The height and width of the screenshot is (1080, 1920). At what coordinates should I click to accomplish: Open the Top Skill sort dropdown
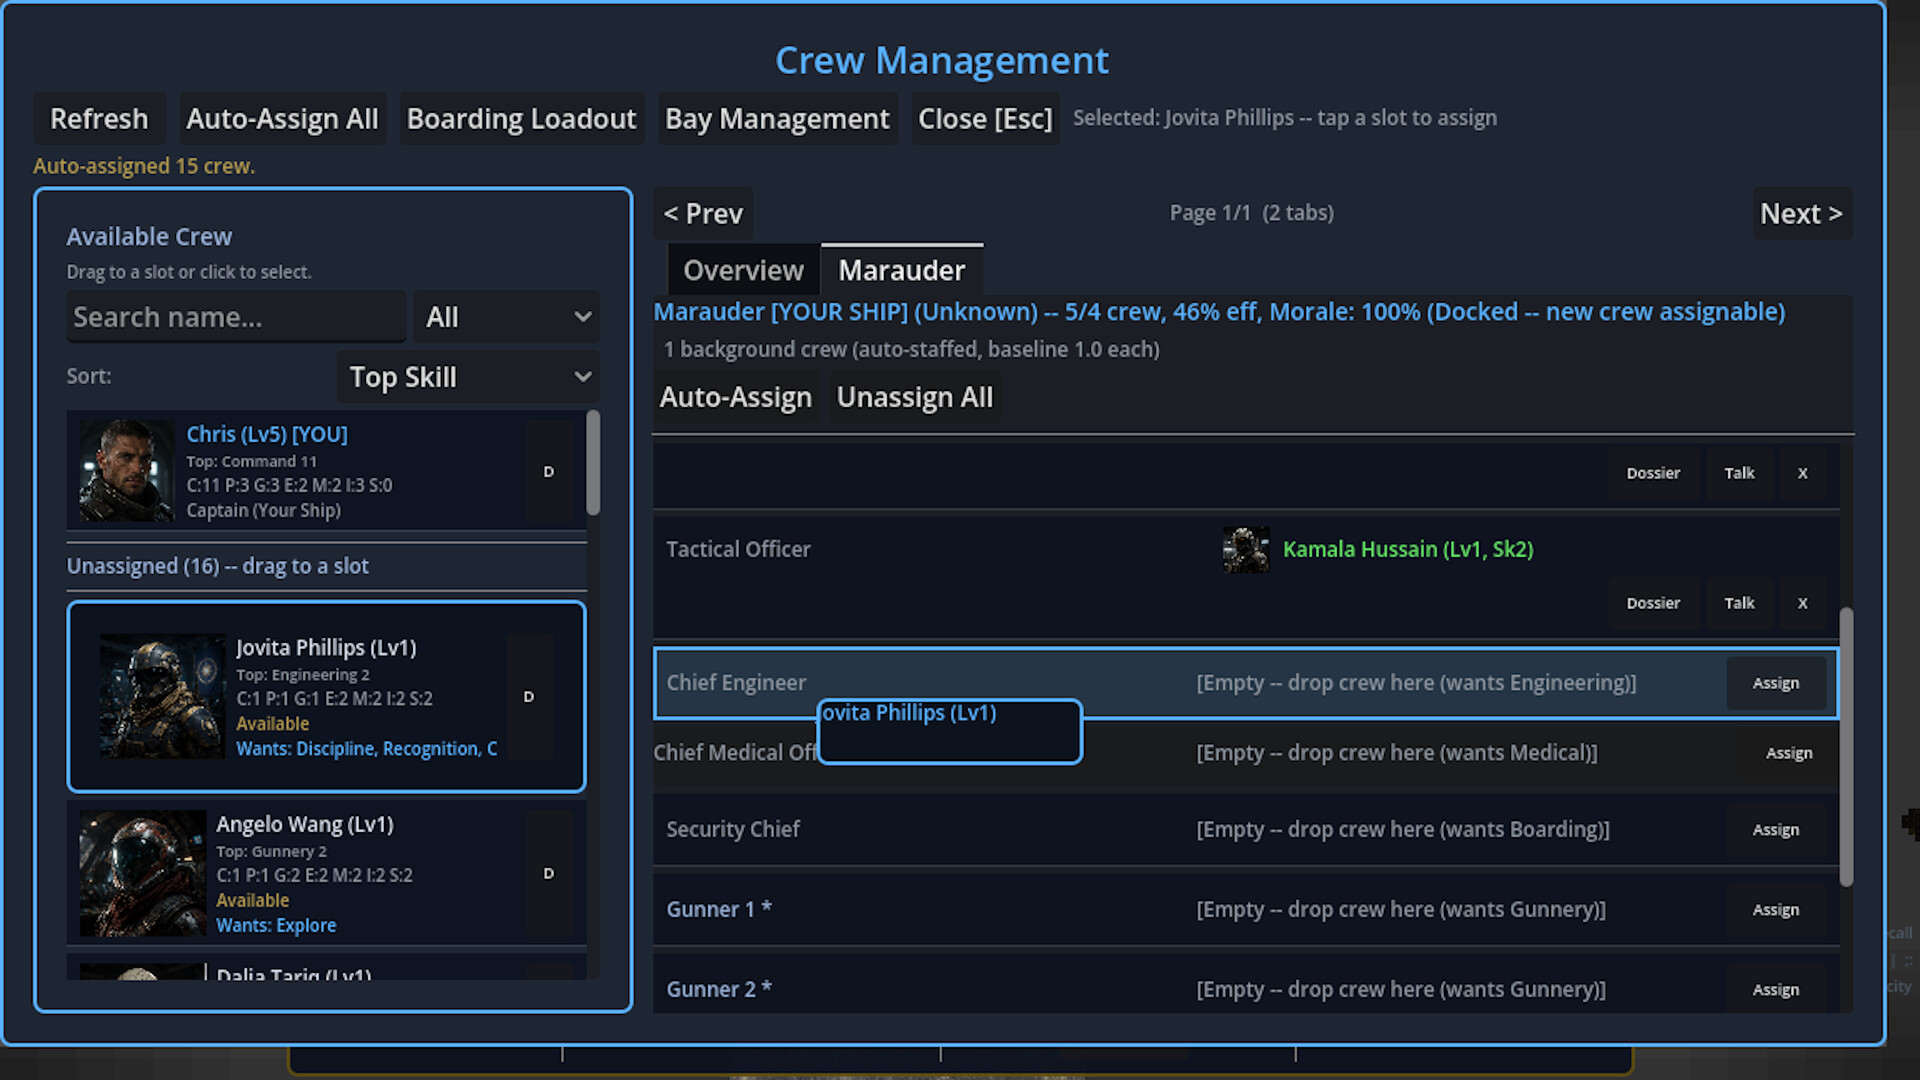click(468, 377)
